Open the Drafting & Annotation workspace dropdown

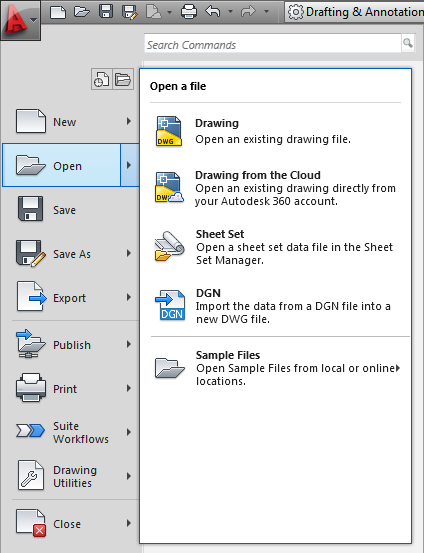coord(354,12)
